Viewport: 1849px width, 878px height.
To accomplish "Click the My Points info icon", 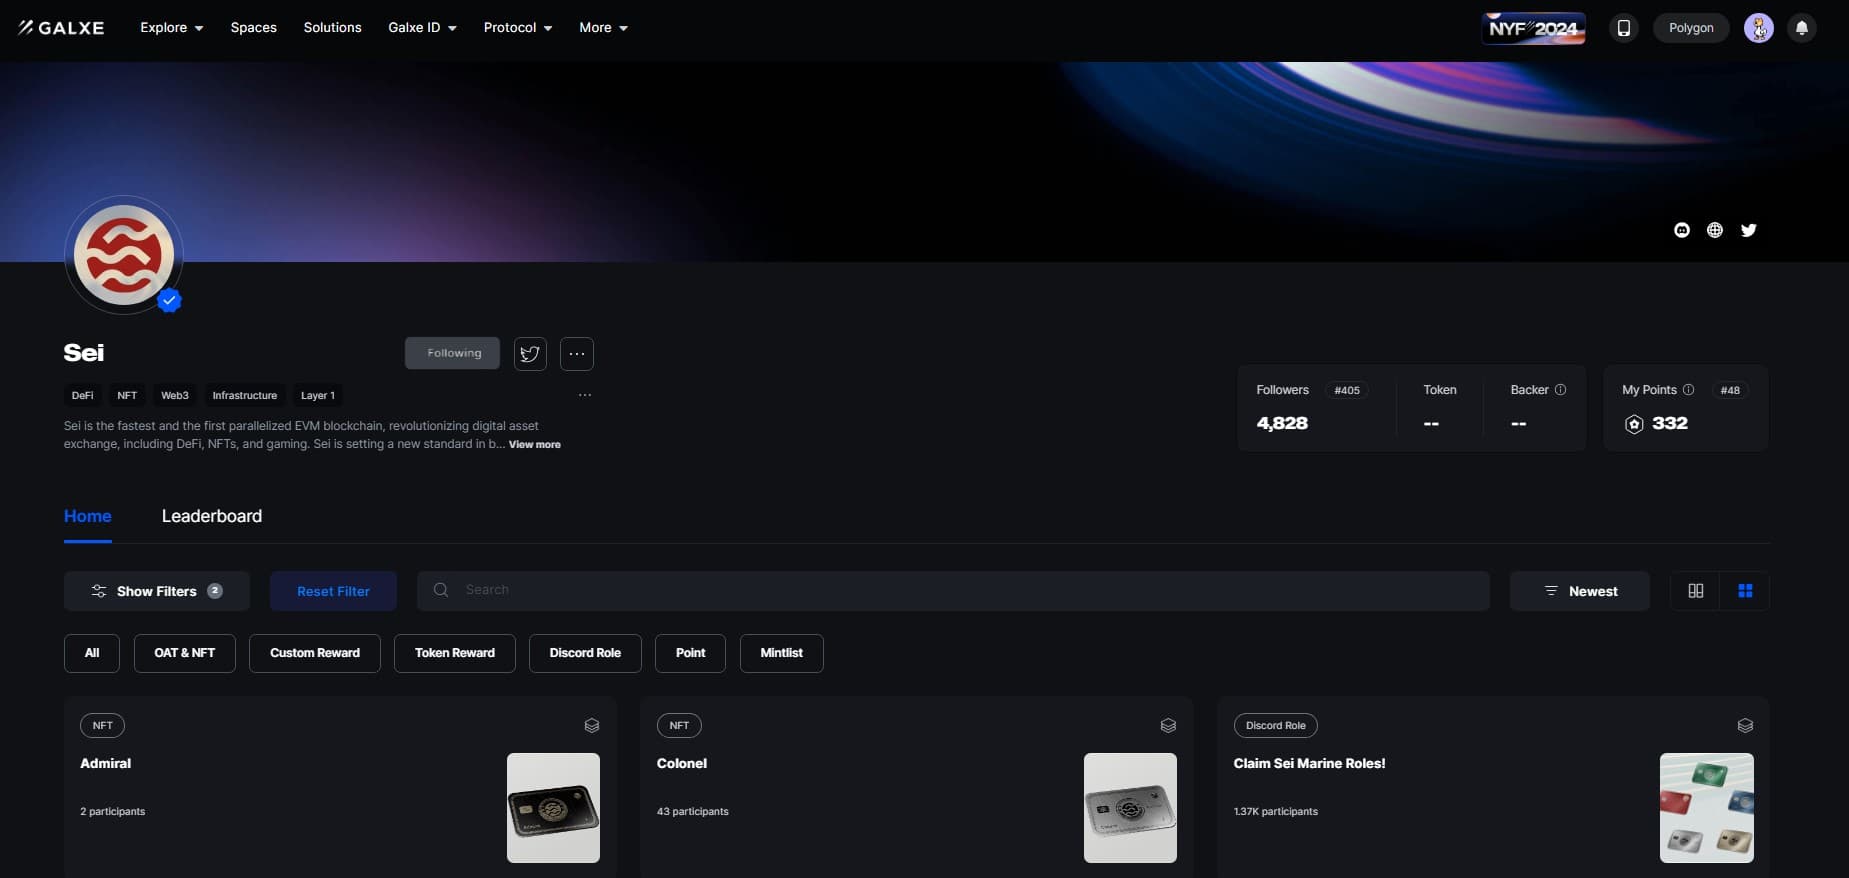I will pos(1688,390).
